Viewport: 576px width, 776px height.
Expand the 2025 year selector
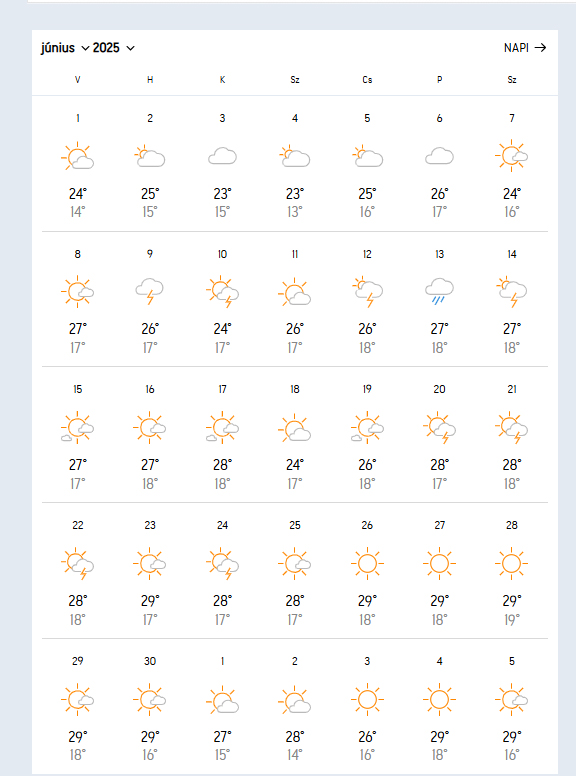click(113, 48)
